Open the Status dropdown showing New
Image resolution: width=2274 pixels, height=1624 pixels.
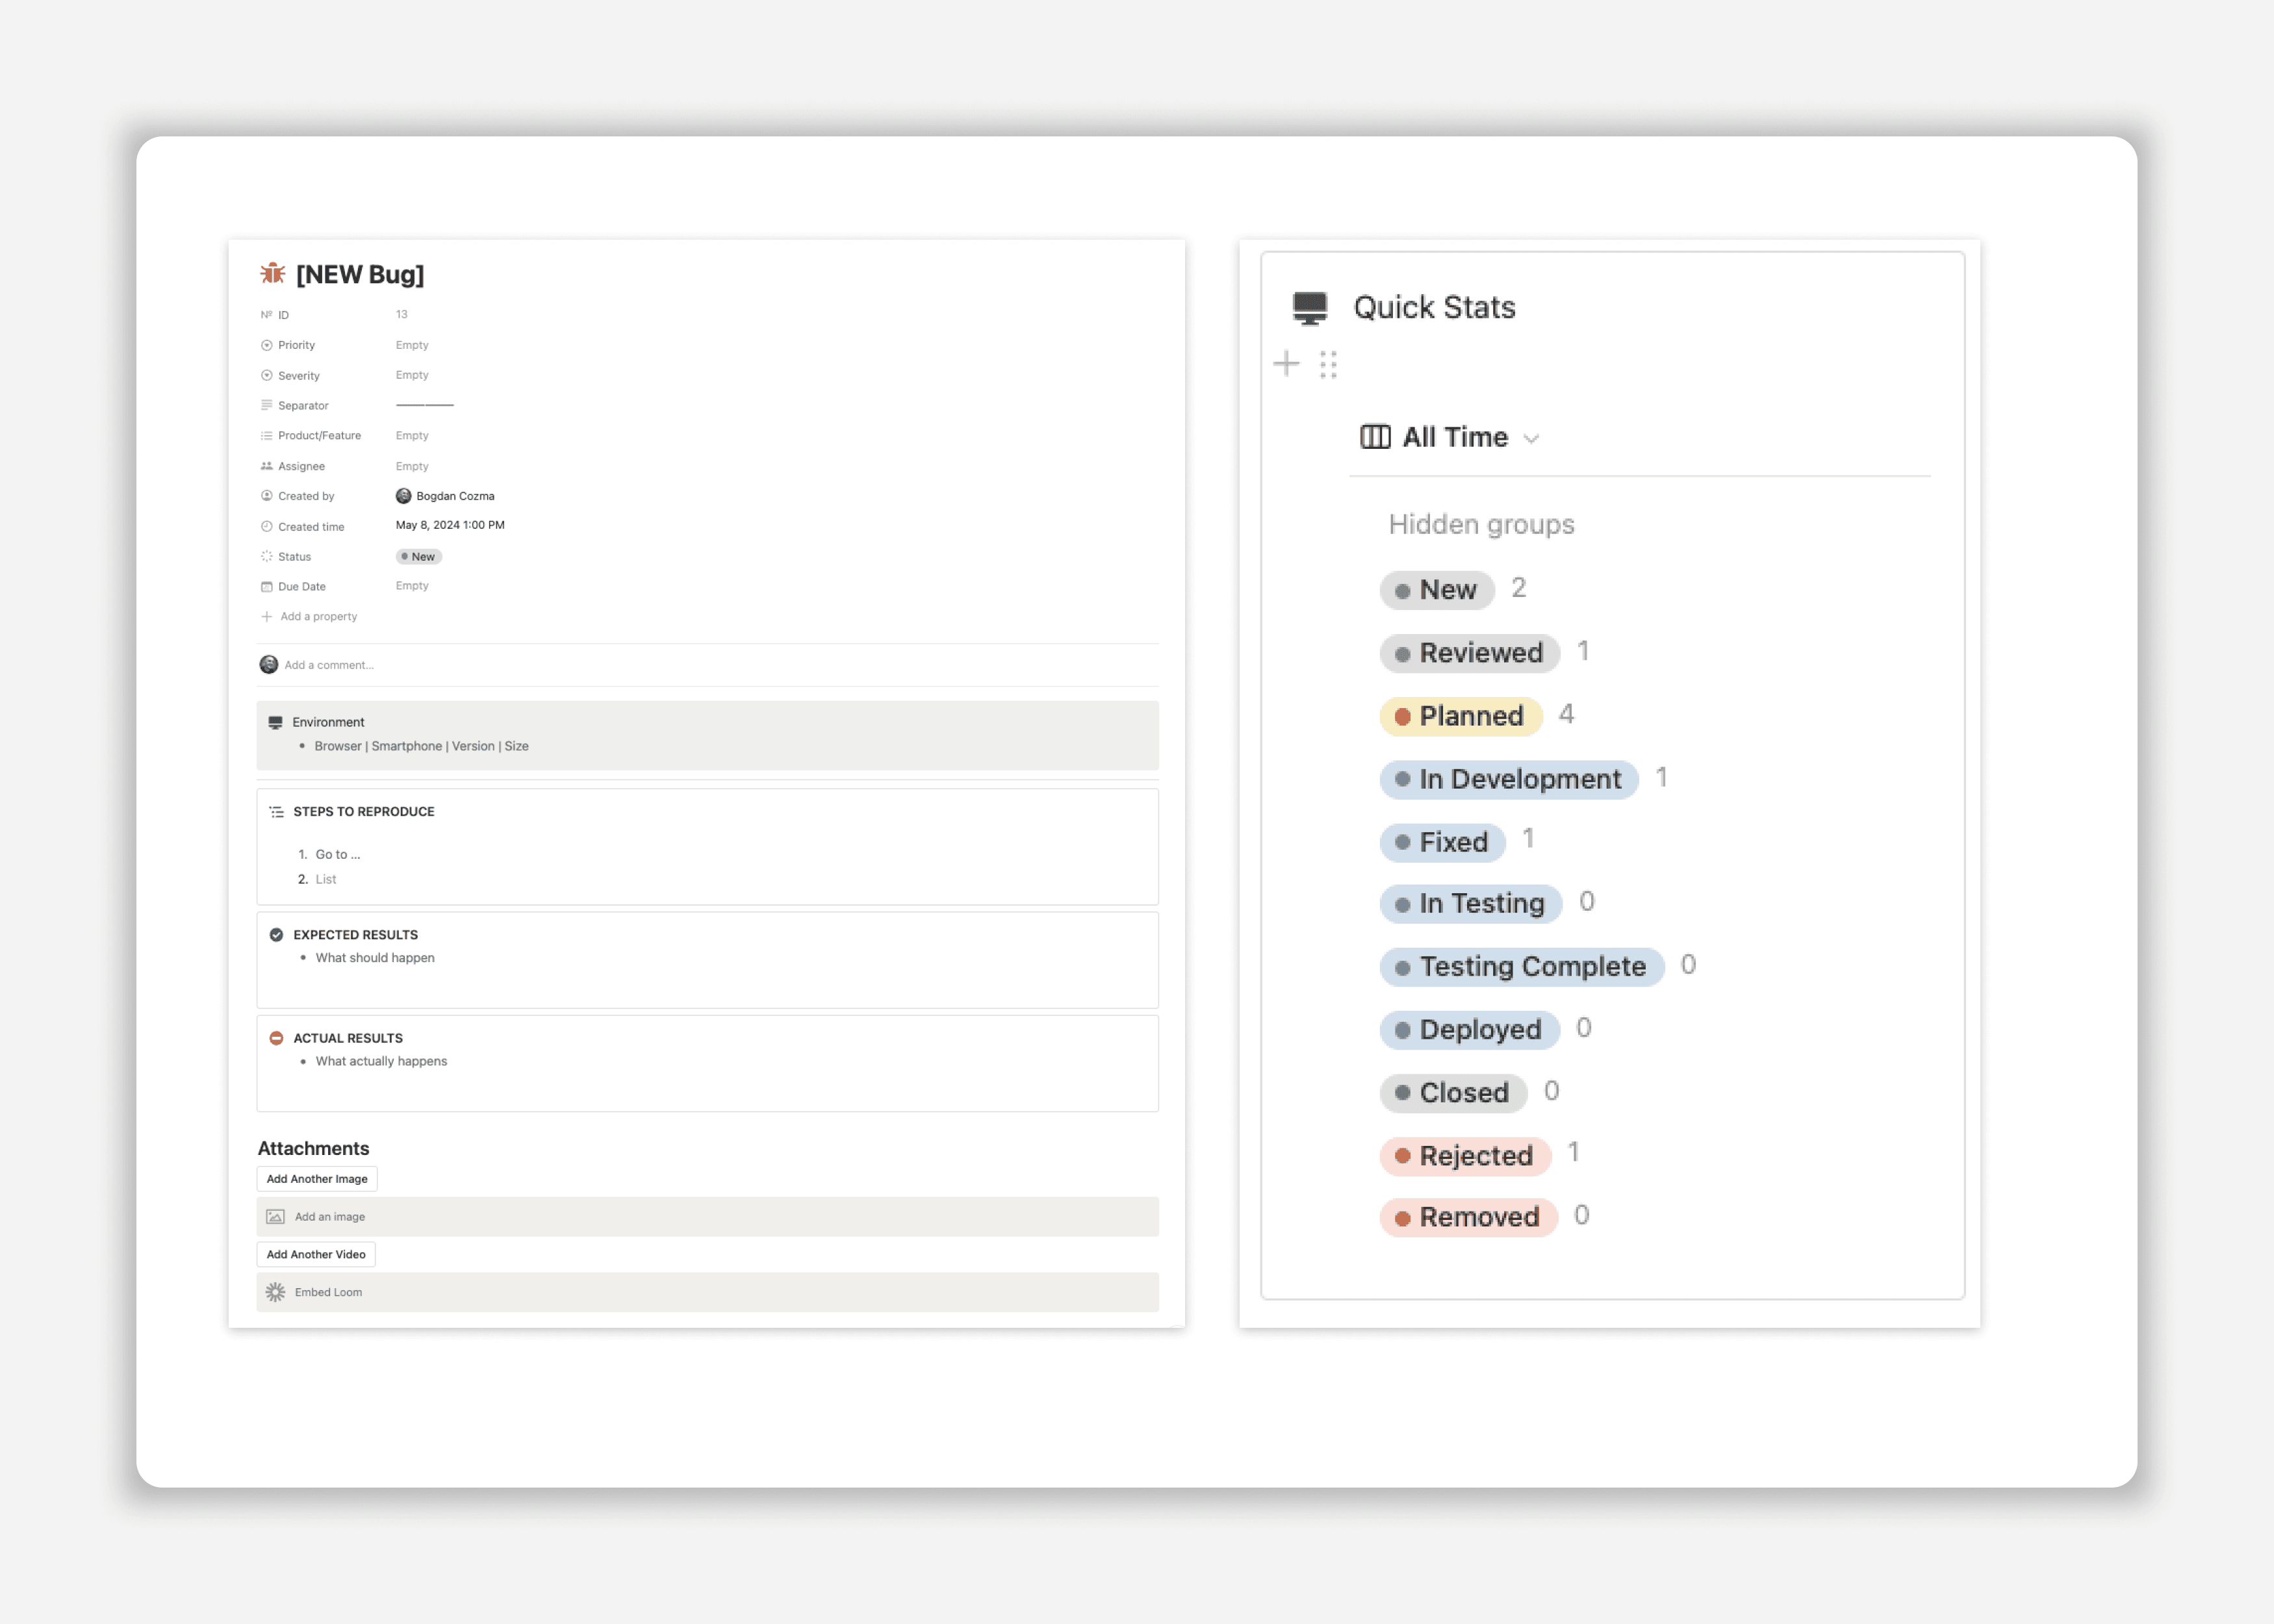point(418,556)
